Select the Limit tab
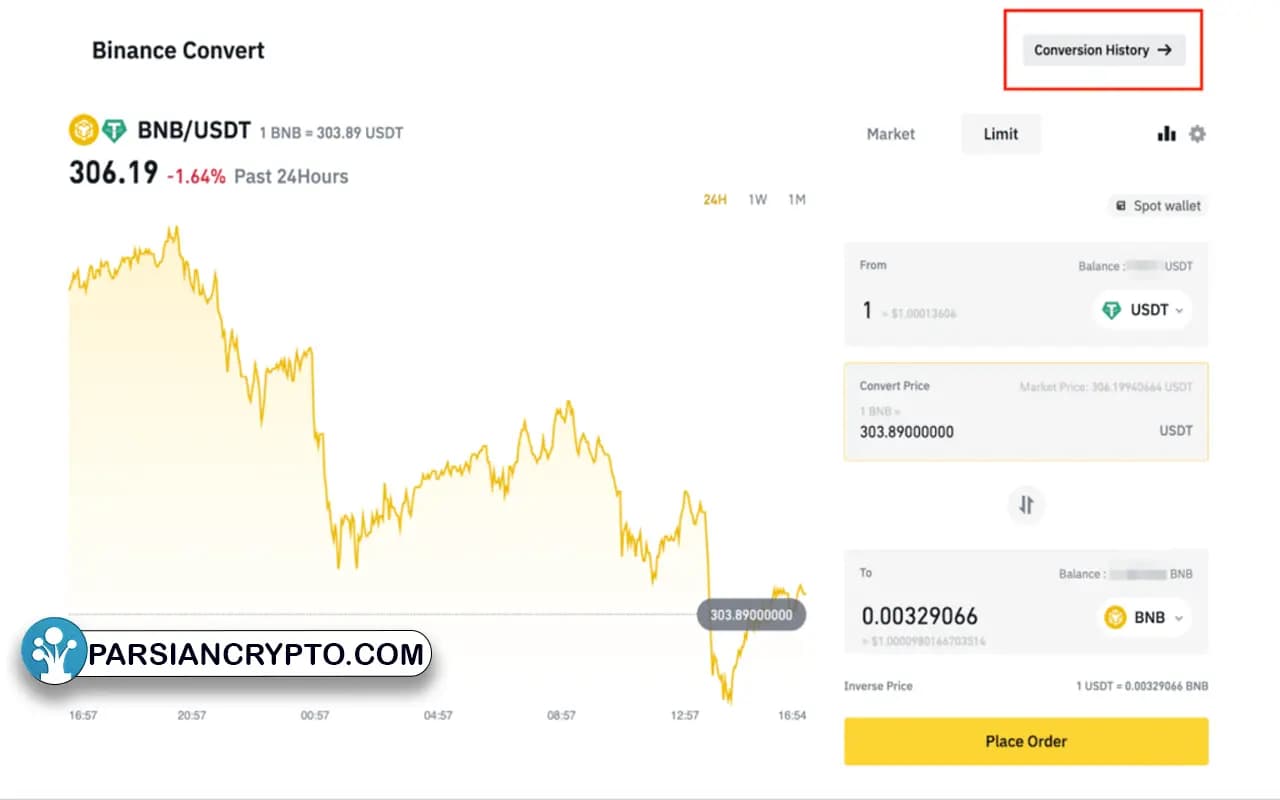Screen dimensions: 1280x800 tap(1001, 134)
